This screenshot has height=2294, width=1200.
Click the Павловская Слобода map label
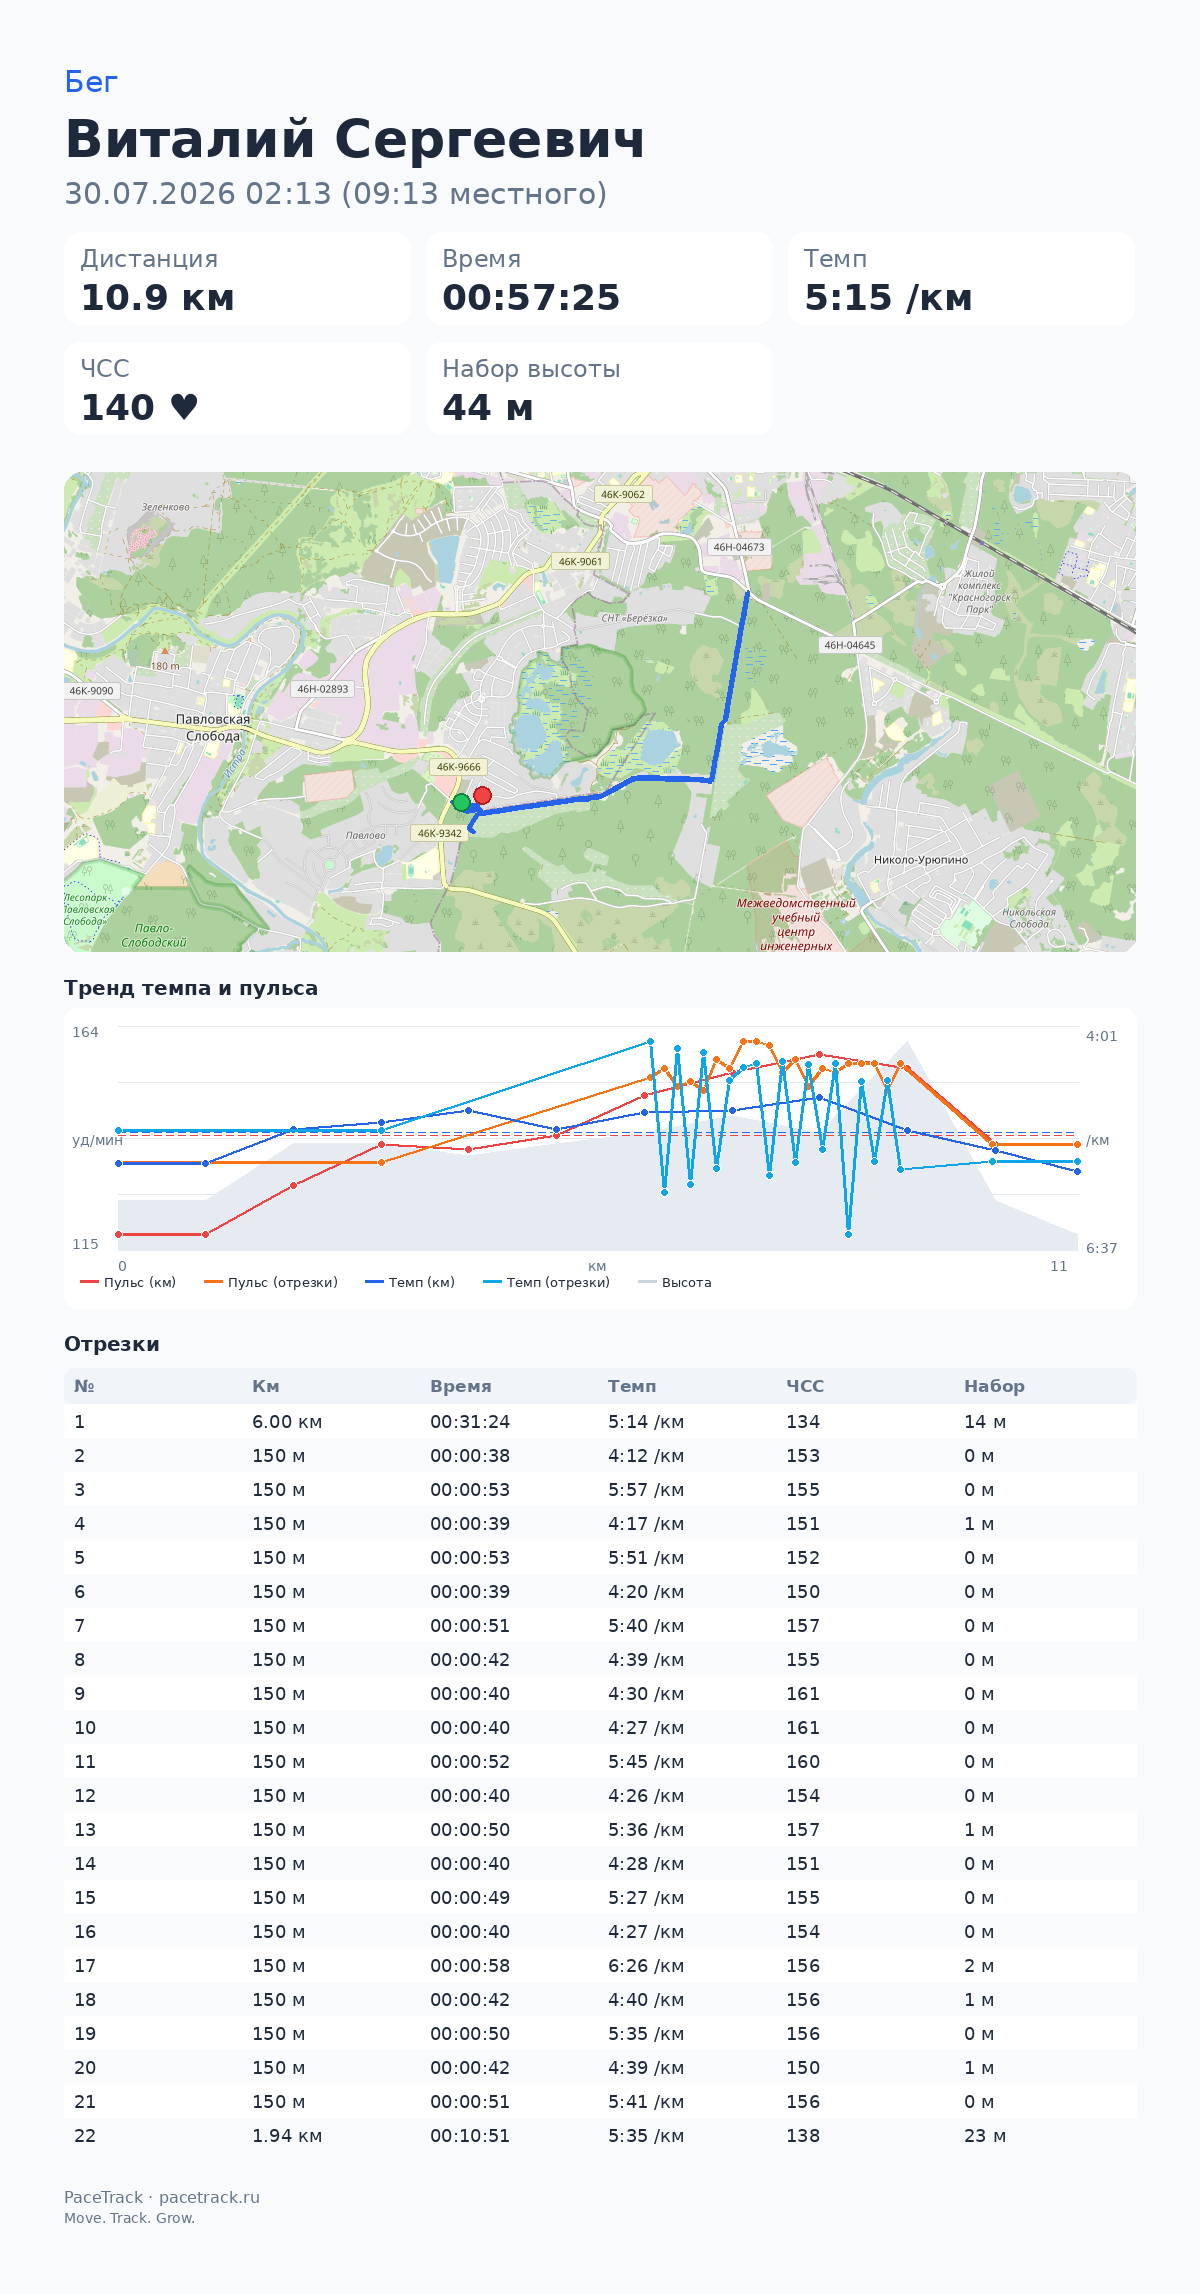[213, 728]
